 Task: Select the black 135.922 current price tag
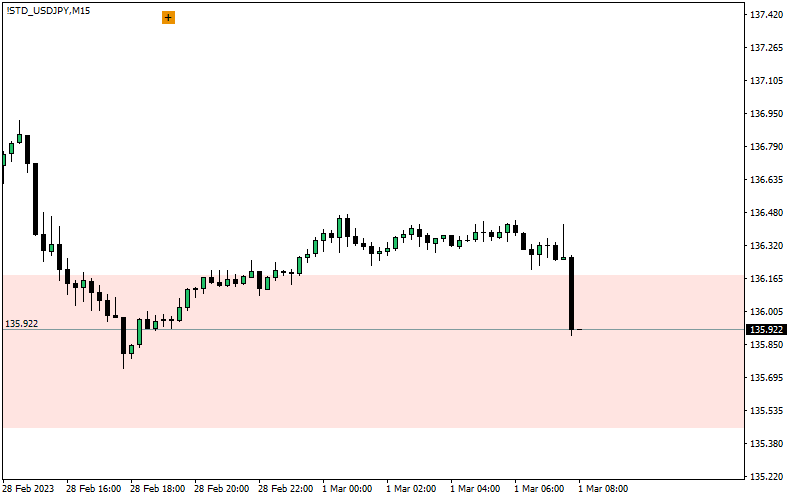coord(766,329)
